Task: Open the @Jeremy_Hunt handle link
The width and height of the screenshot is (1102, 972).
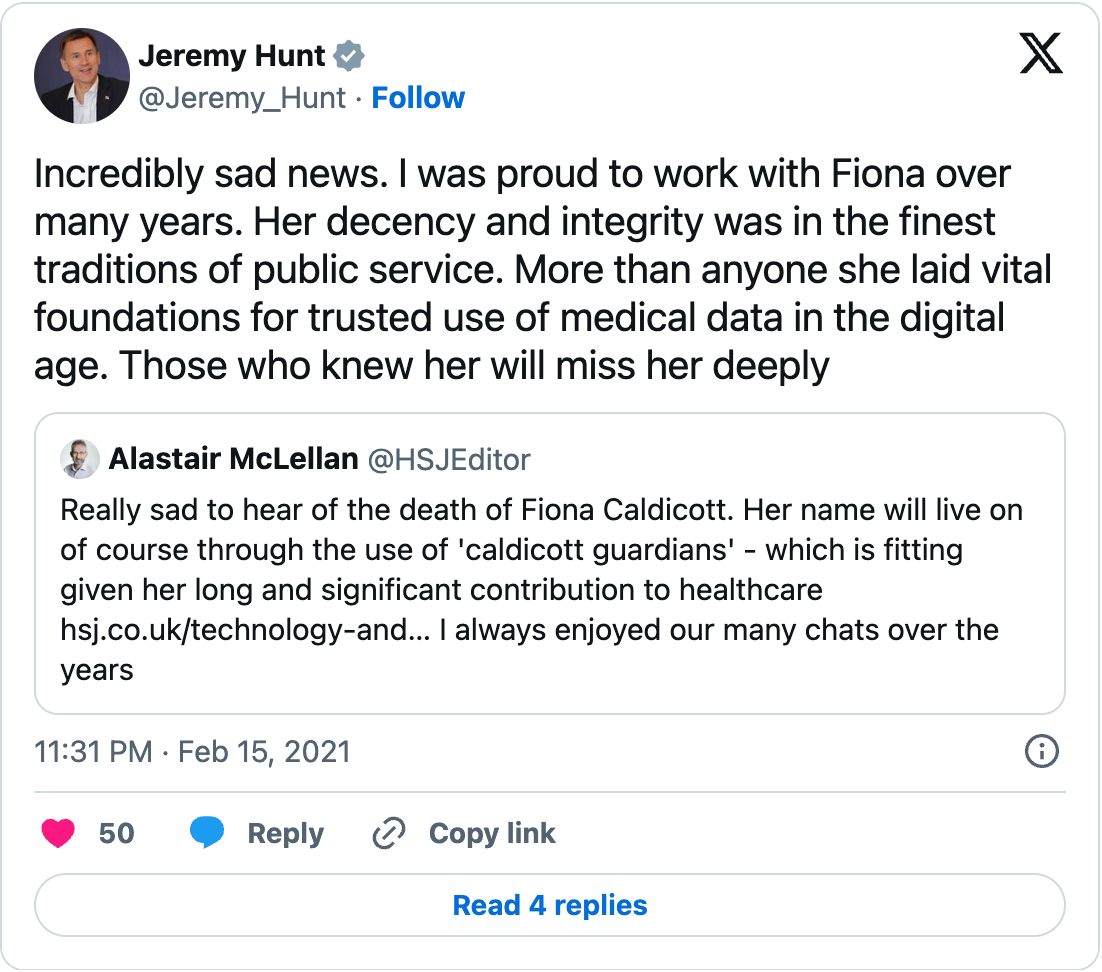Action: 242,98
